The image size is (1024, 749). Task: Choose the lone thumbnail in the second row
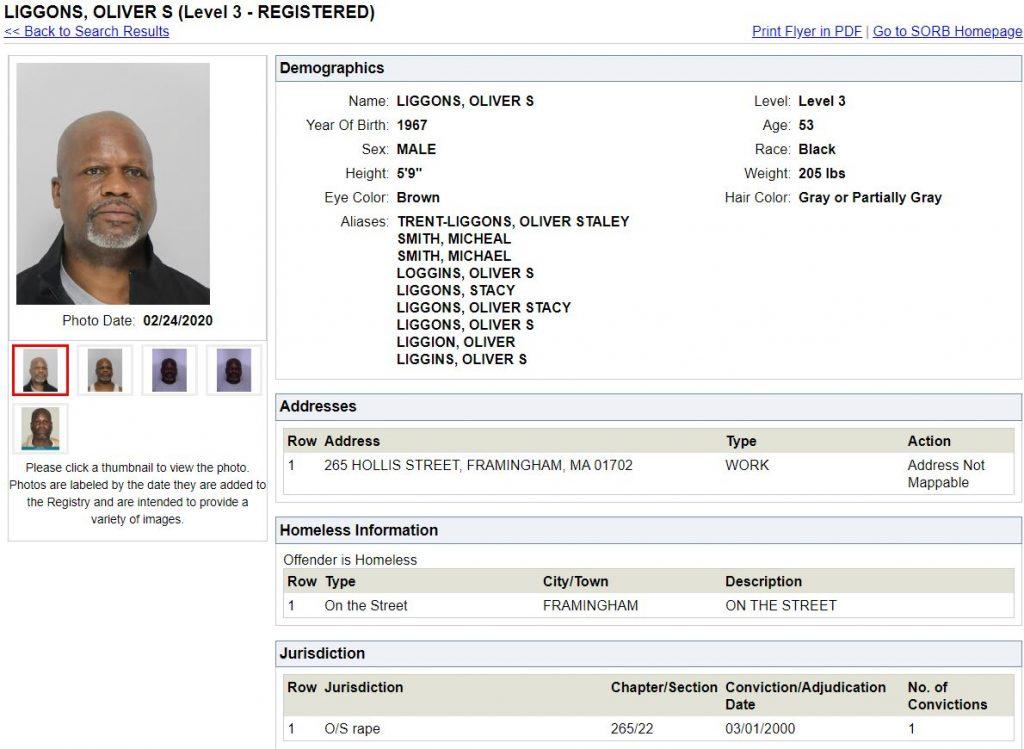[x=41, y=428]
